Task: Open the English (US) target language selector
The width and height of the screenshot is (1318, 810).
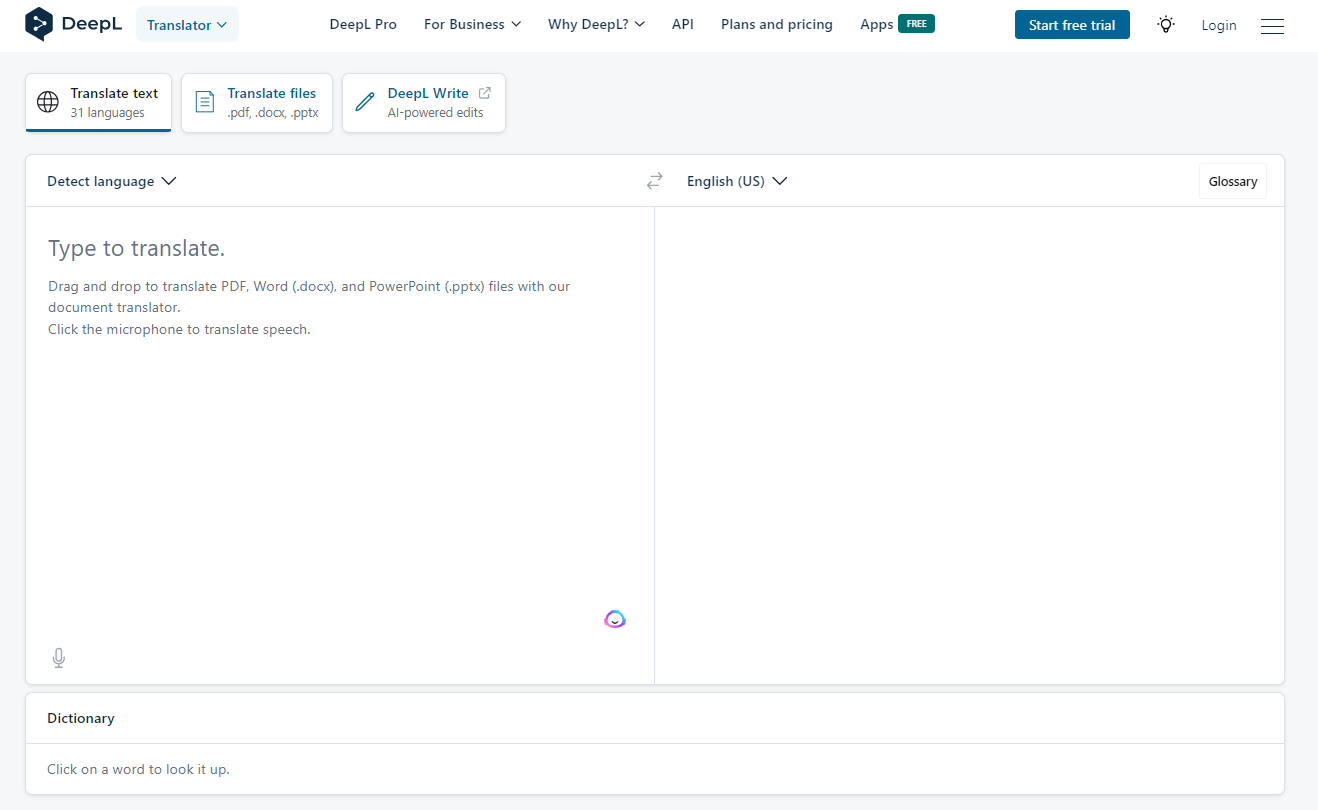Action: point(737,181)
